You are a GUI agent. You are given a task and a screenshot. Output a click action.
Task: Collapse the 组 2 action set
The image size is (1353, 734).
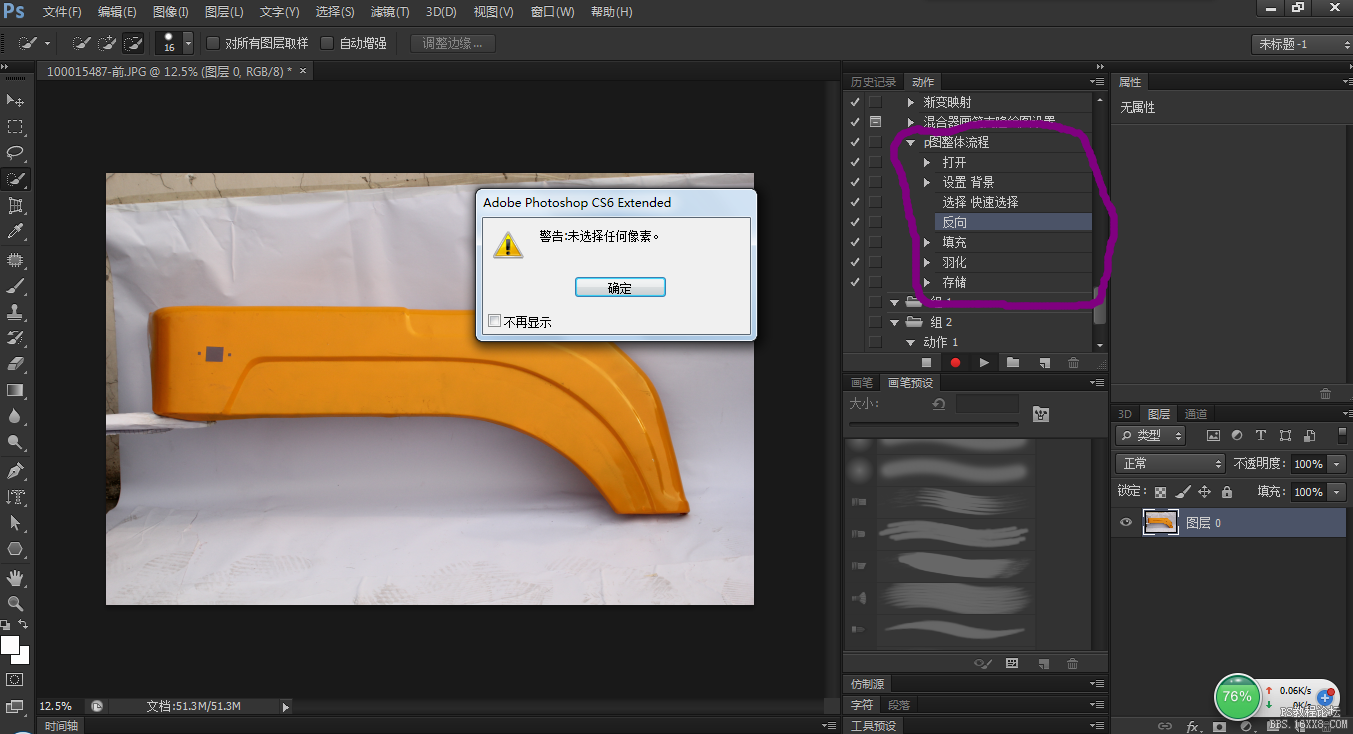pyautogui.click(x=895, y=322)
